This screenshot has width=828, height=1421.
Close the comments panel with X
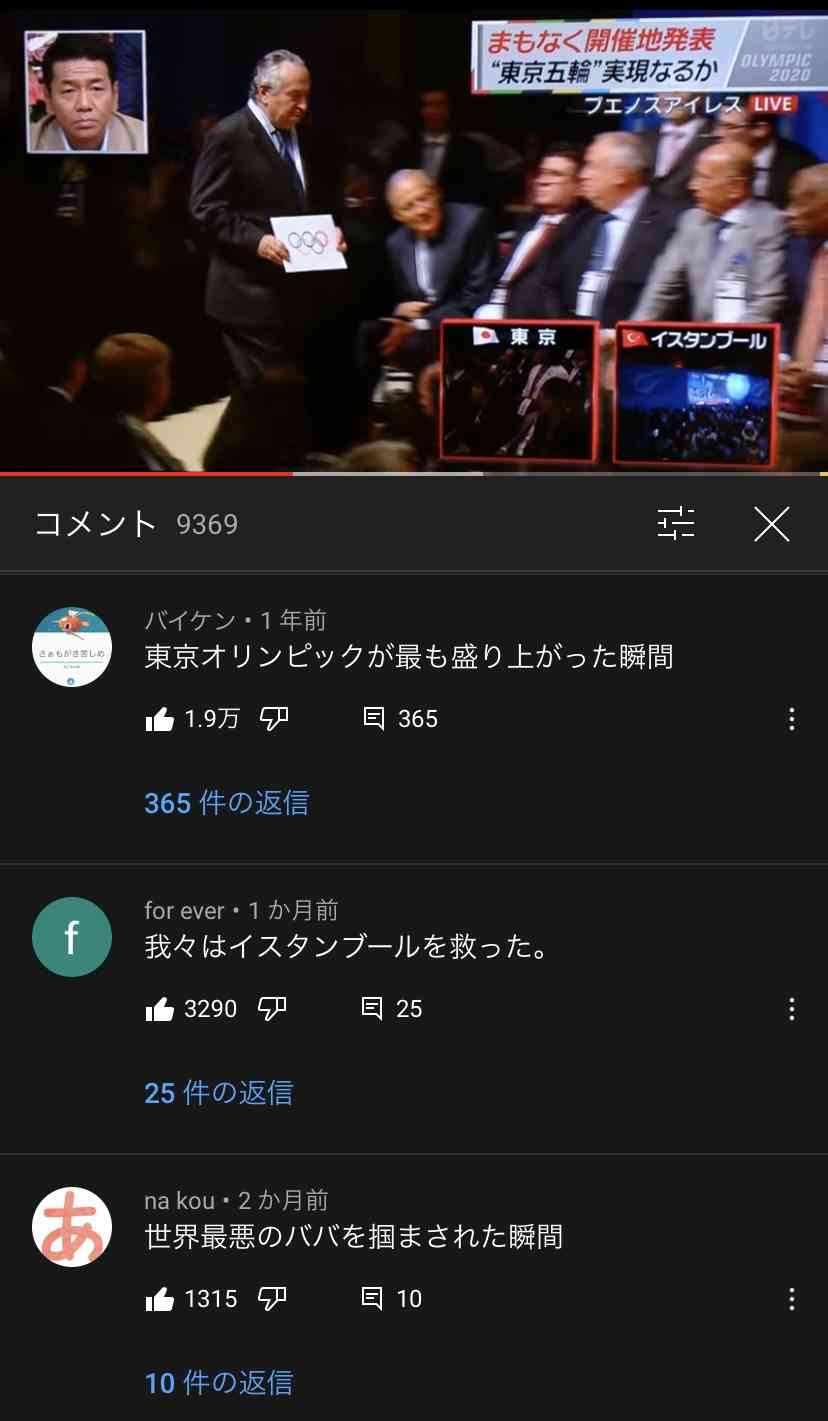[771, 523]
